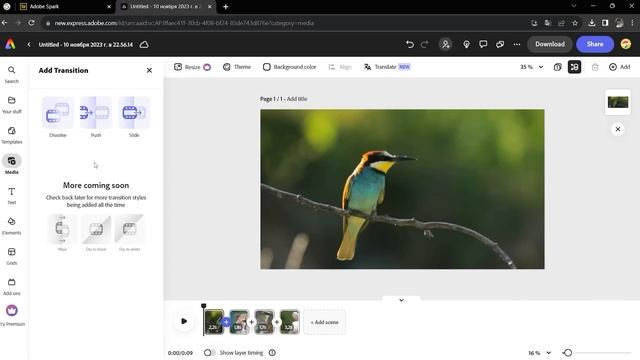Screen dimensions: 640x360
Task: Open Add-ons in the sidebar
Action: (11, 286)
